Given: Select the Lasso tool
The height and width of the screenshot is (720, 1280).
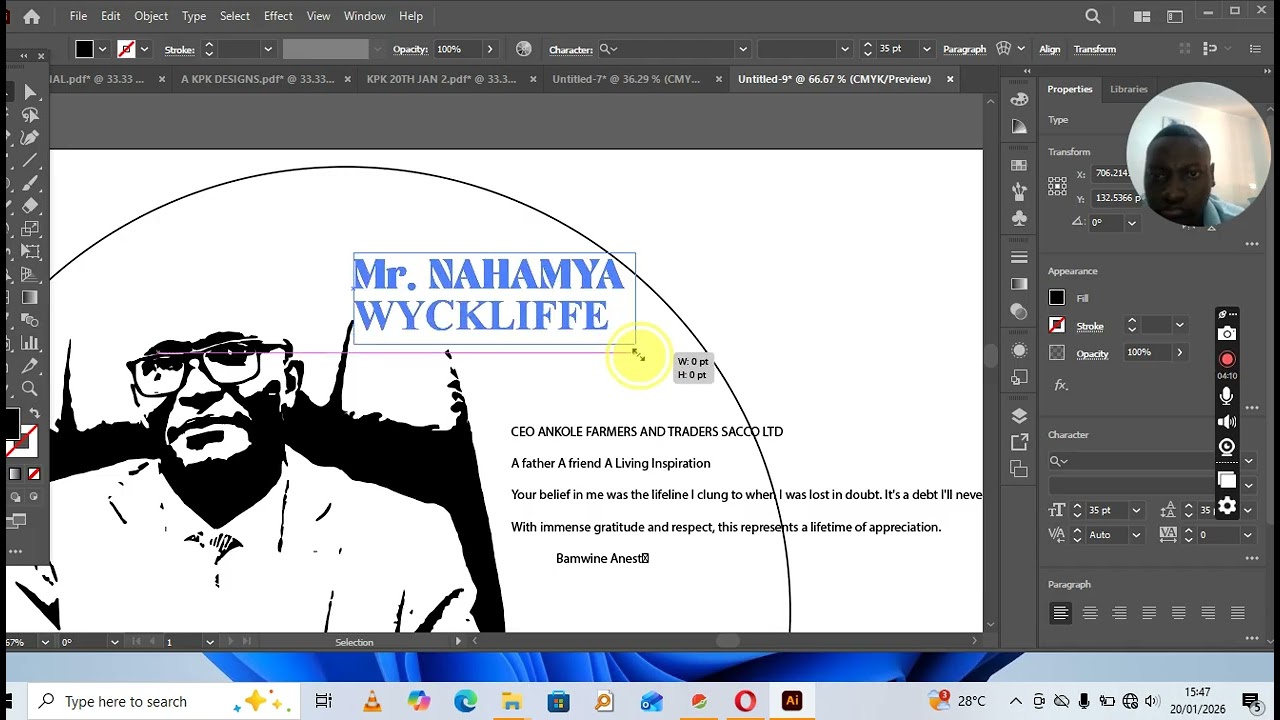Looking at the screenshot, I should click(30, 115).
